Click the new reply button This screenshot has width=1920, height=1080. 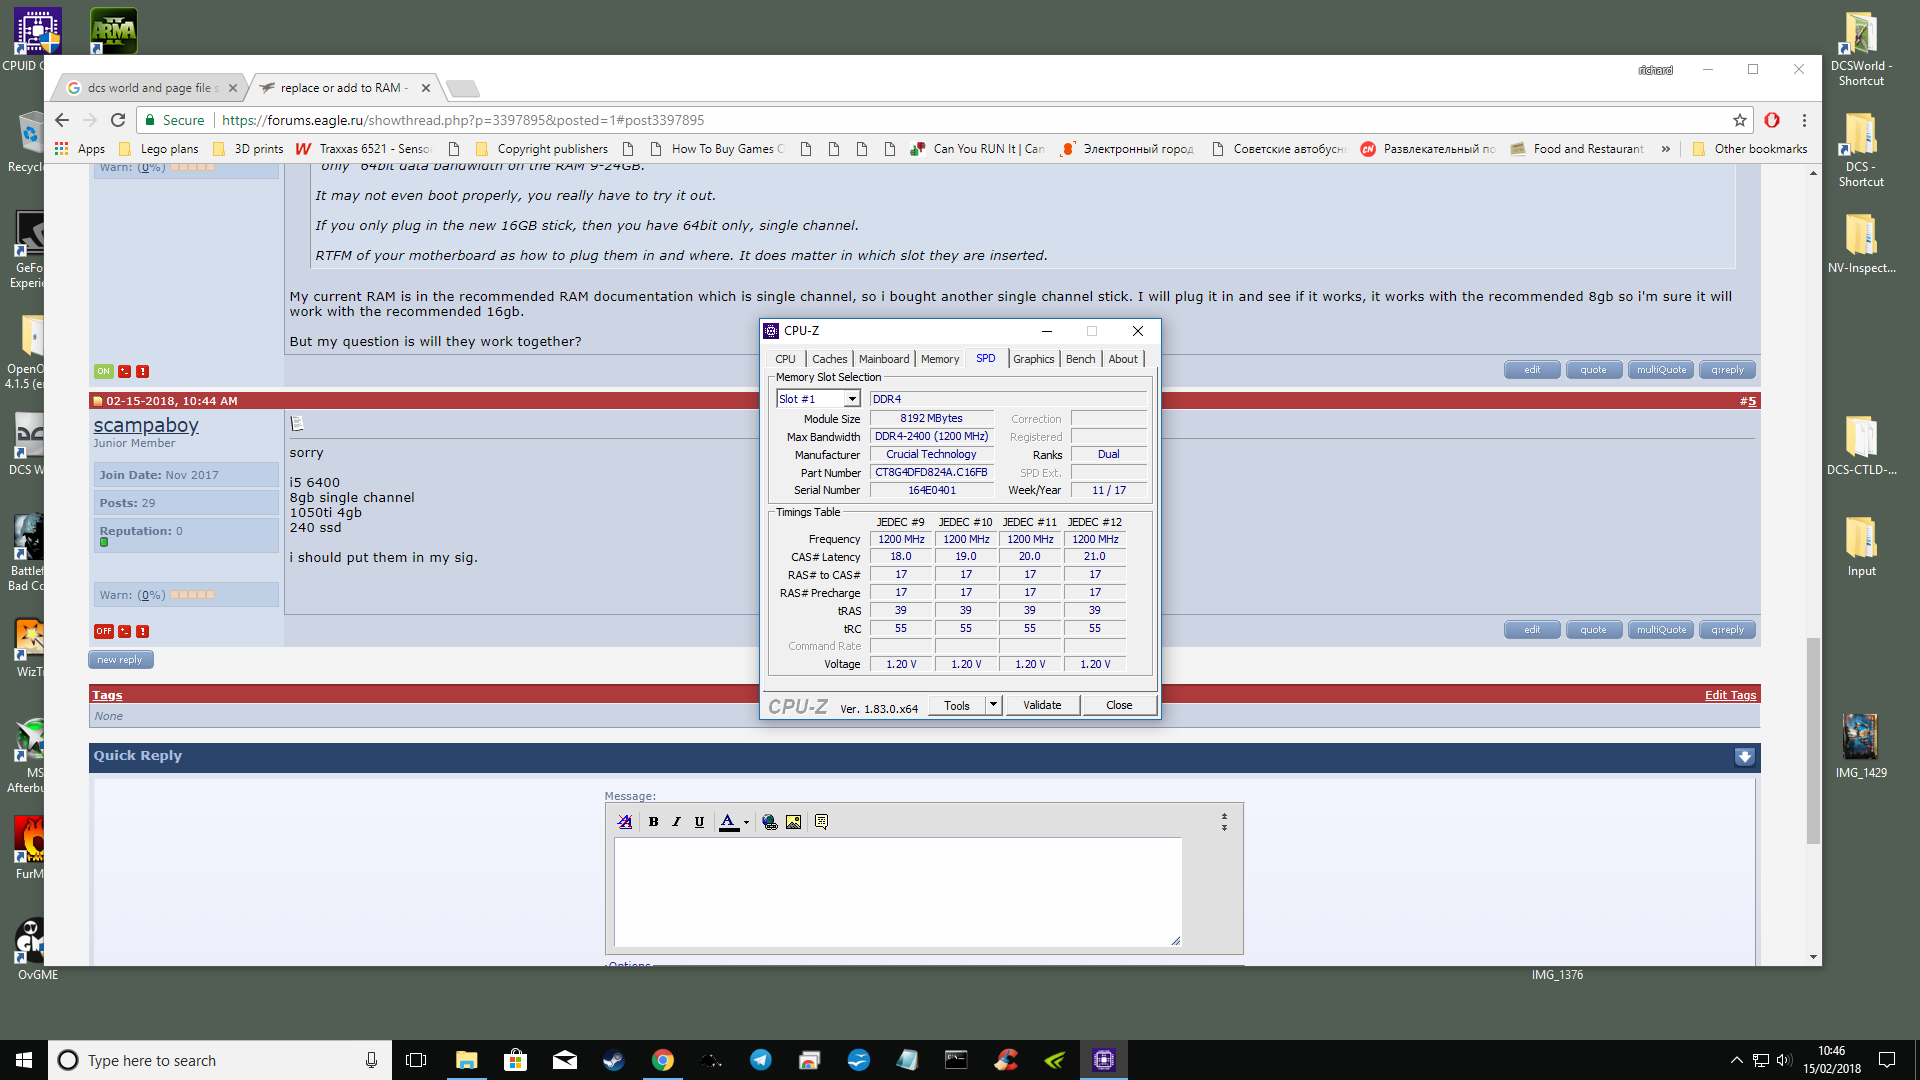coord(120,660)
